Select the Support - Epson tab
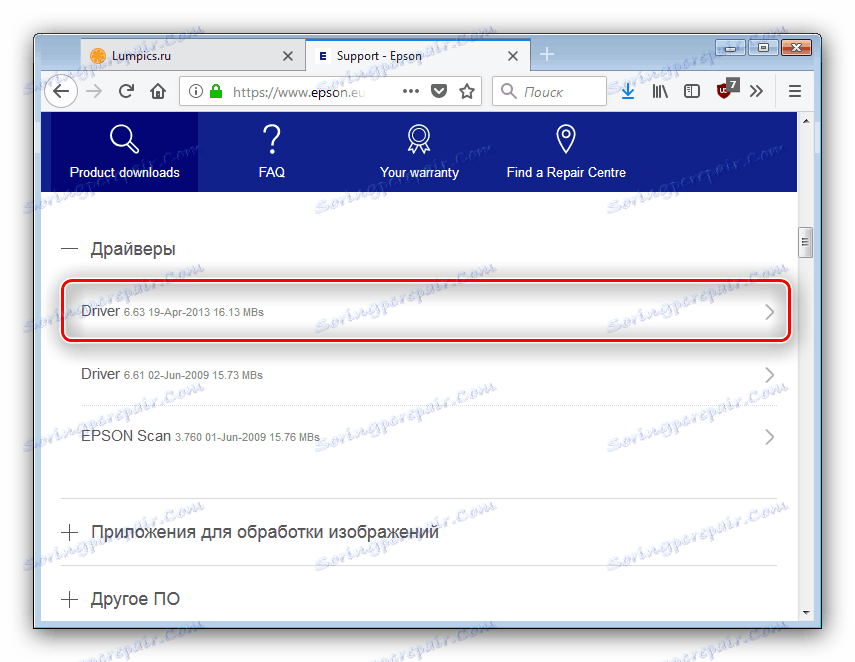 [418, 55]
